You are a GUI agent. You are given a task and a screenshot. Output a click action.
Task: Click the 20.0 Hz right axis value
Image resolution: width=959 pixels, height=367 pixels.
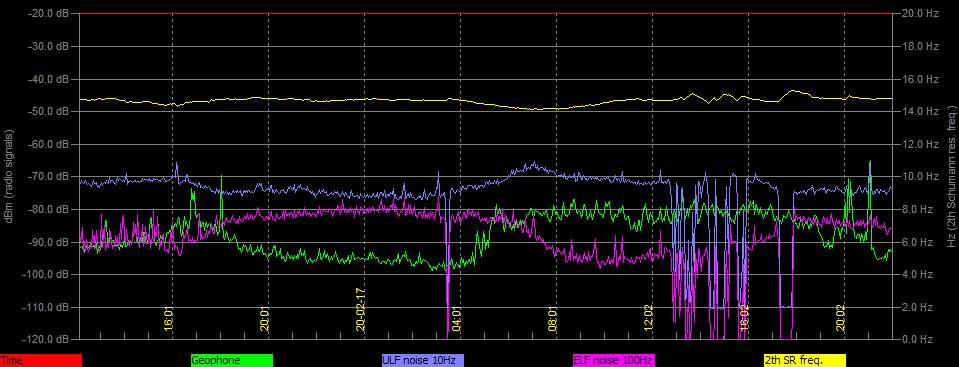click(920, 13)
